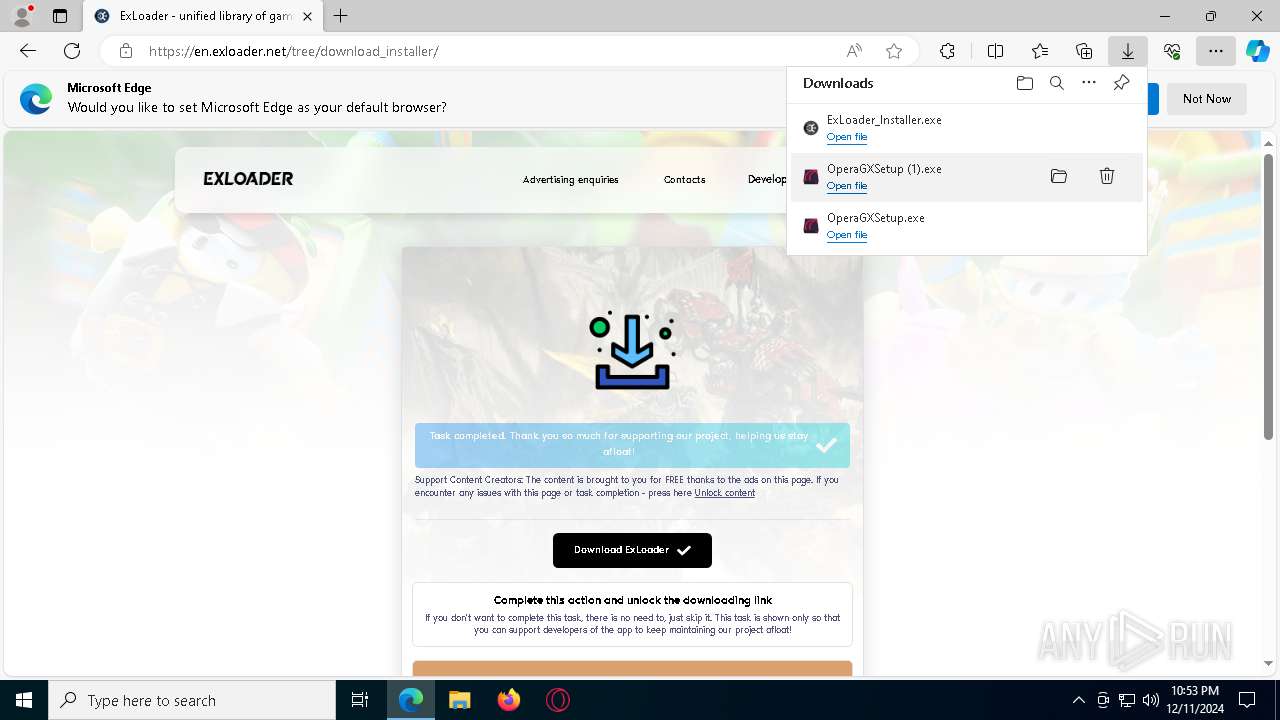Screen dimensions: 1280x720
Task: Open Browser essentials heart icon
Action: (1172, 51)
